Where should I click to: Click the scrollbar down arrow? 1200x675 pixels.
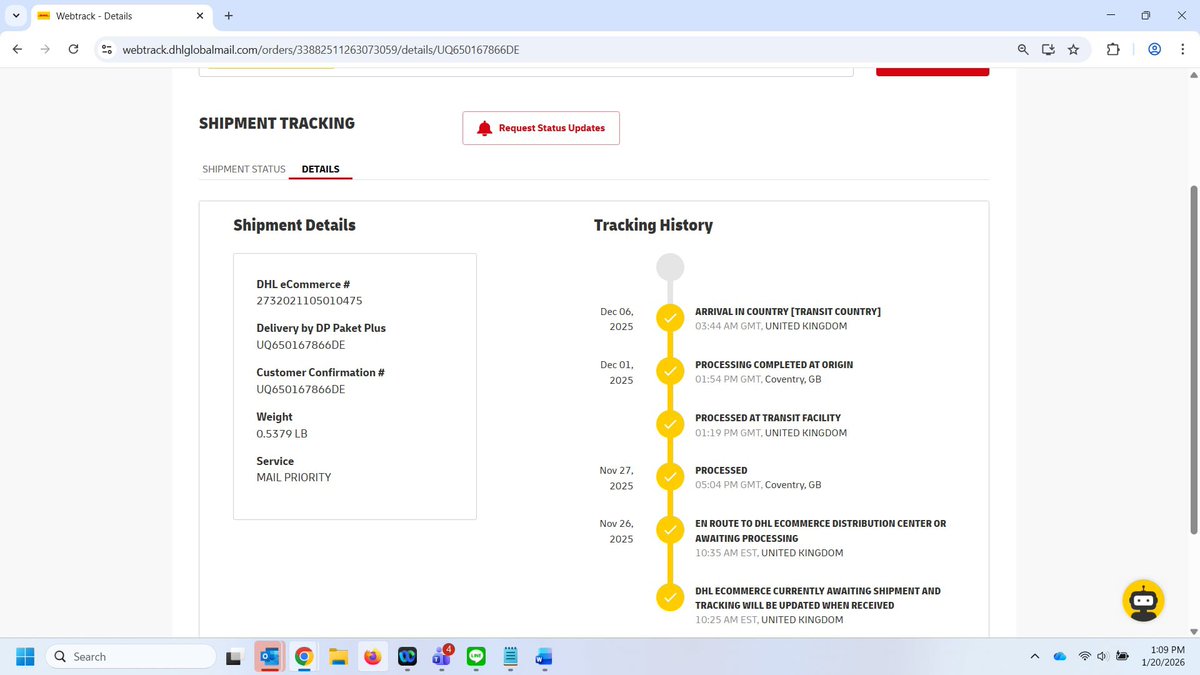point(1192,631)
